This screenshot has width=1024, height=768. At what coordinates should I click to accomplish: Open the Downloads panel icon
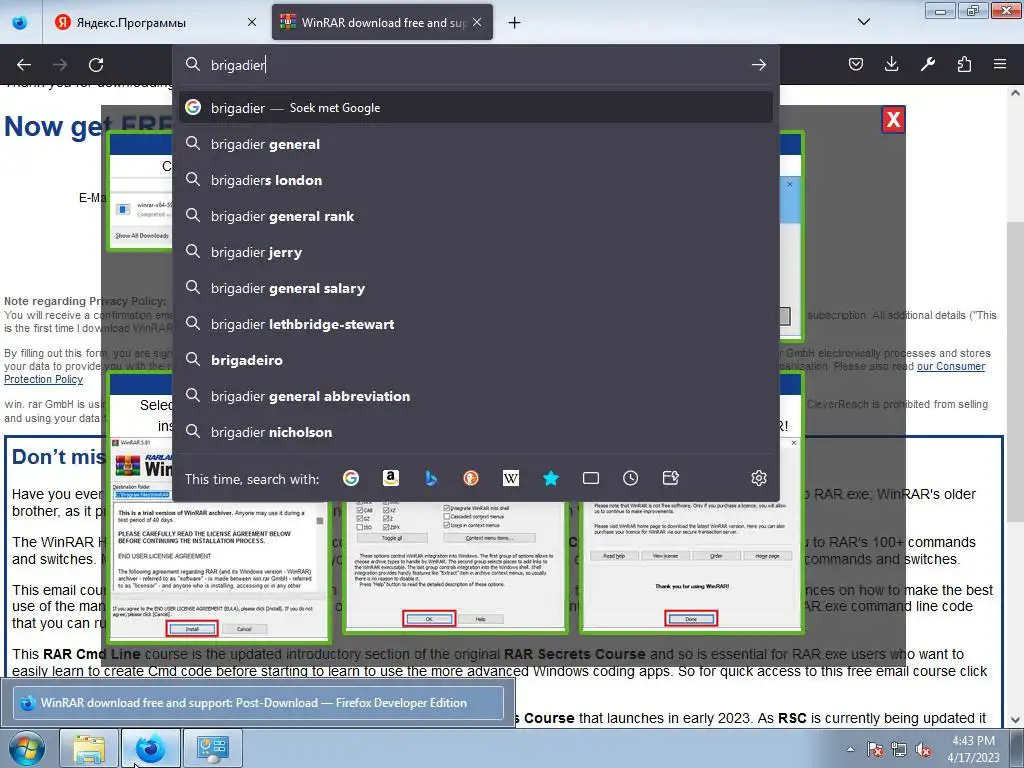coord(891,64)
